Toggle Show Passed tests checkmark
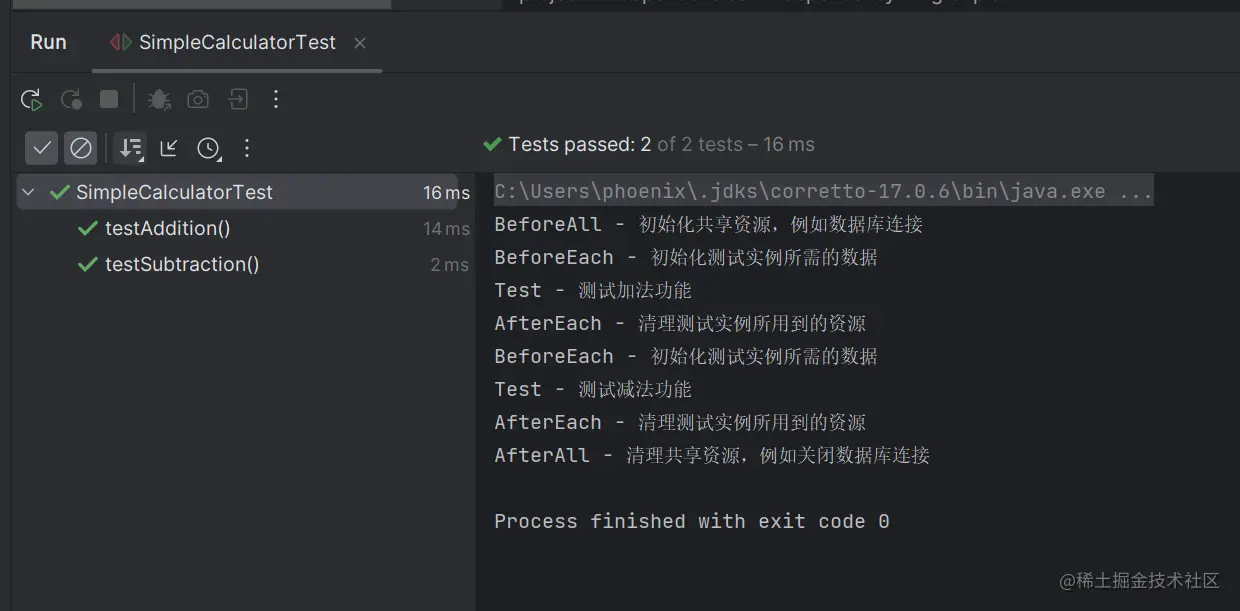The image size is (1240, 611). [x=41, y=148]
